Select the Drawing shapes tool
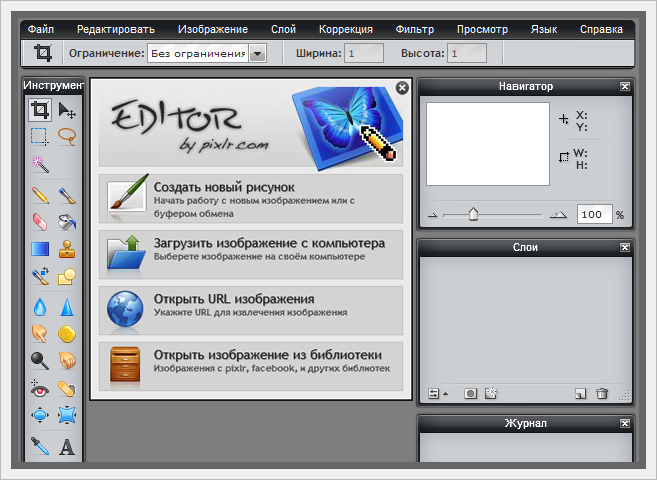 (x=67, y=276)
